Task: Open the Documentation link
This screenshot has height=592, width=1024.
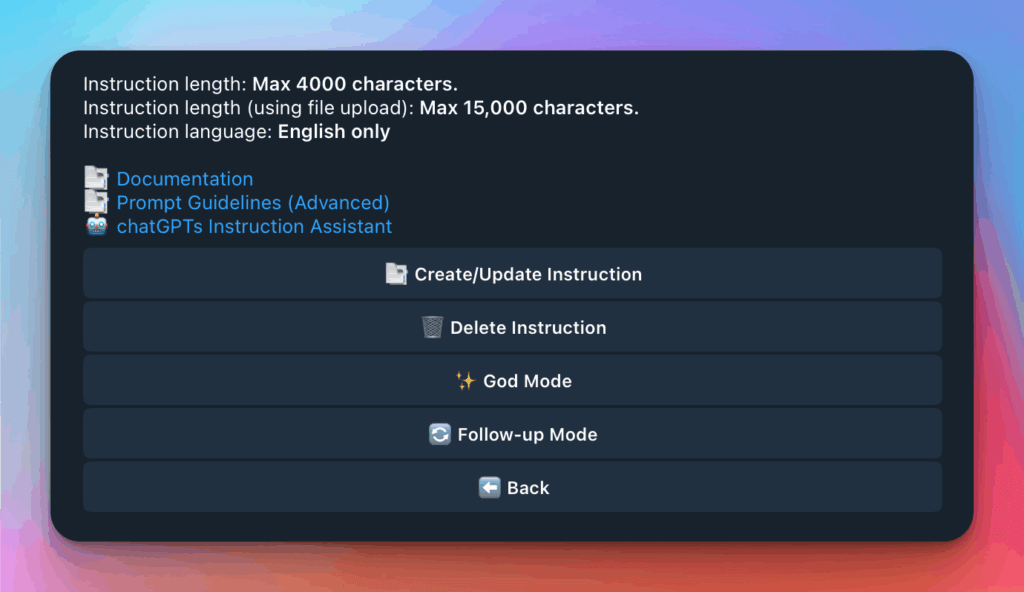Action: (x=185, y=179)
